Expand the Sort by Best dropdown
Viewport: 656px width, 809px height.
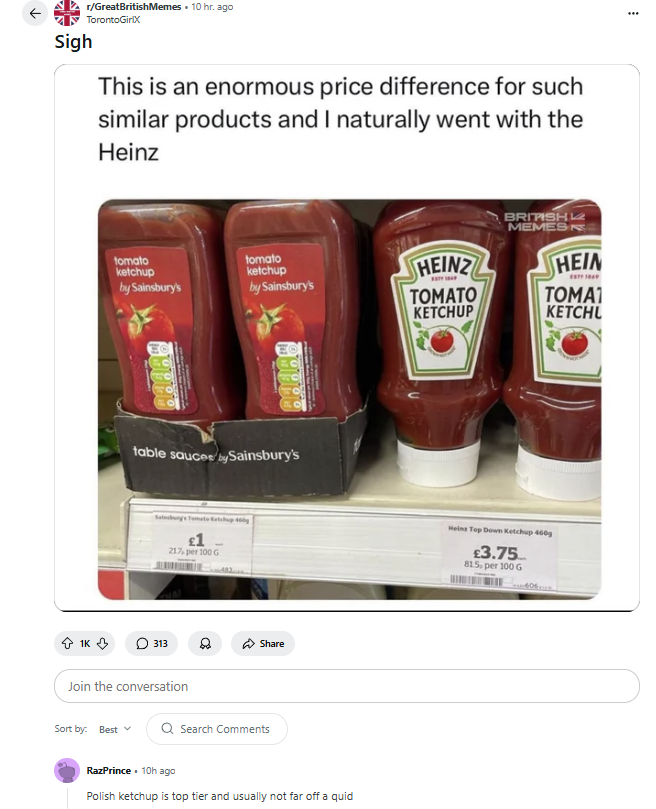coord(114,729)
